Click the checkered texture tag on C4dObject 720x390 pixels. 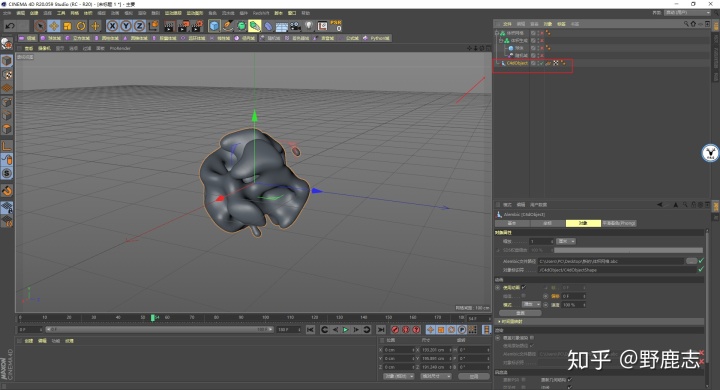(556, 63)
